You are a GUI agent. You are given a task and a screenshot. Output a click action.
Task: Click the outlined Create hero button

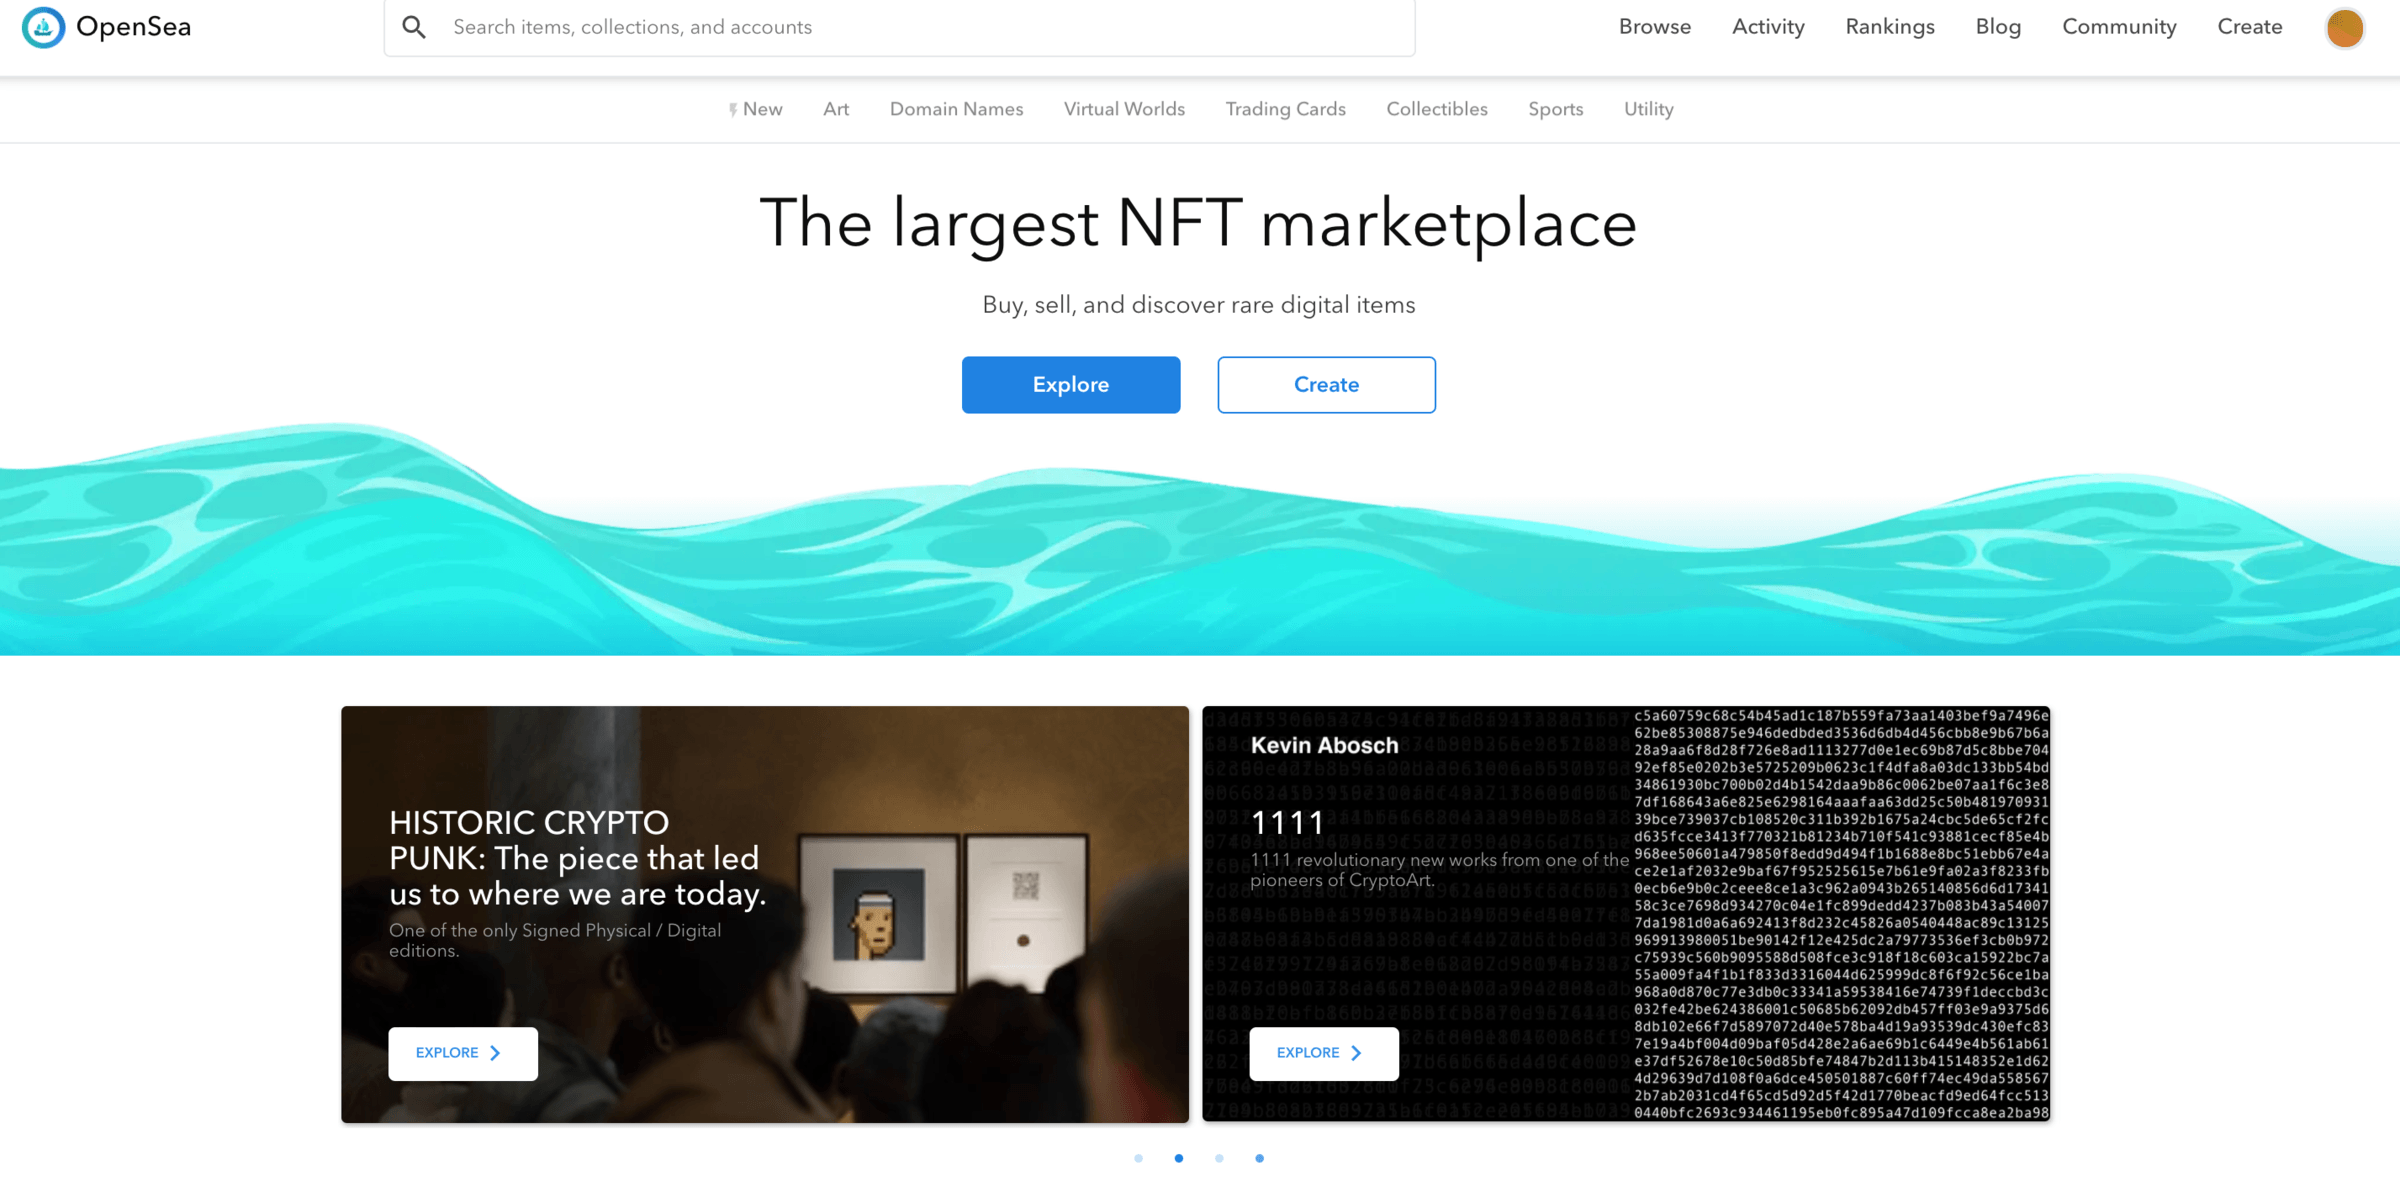pos(1326,385)
